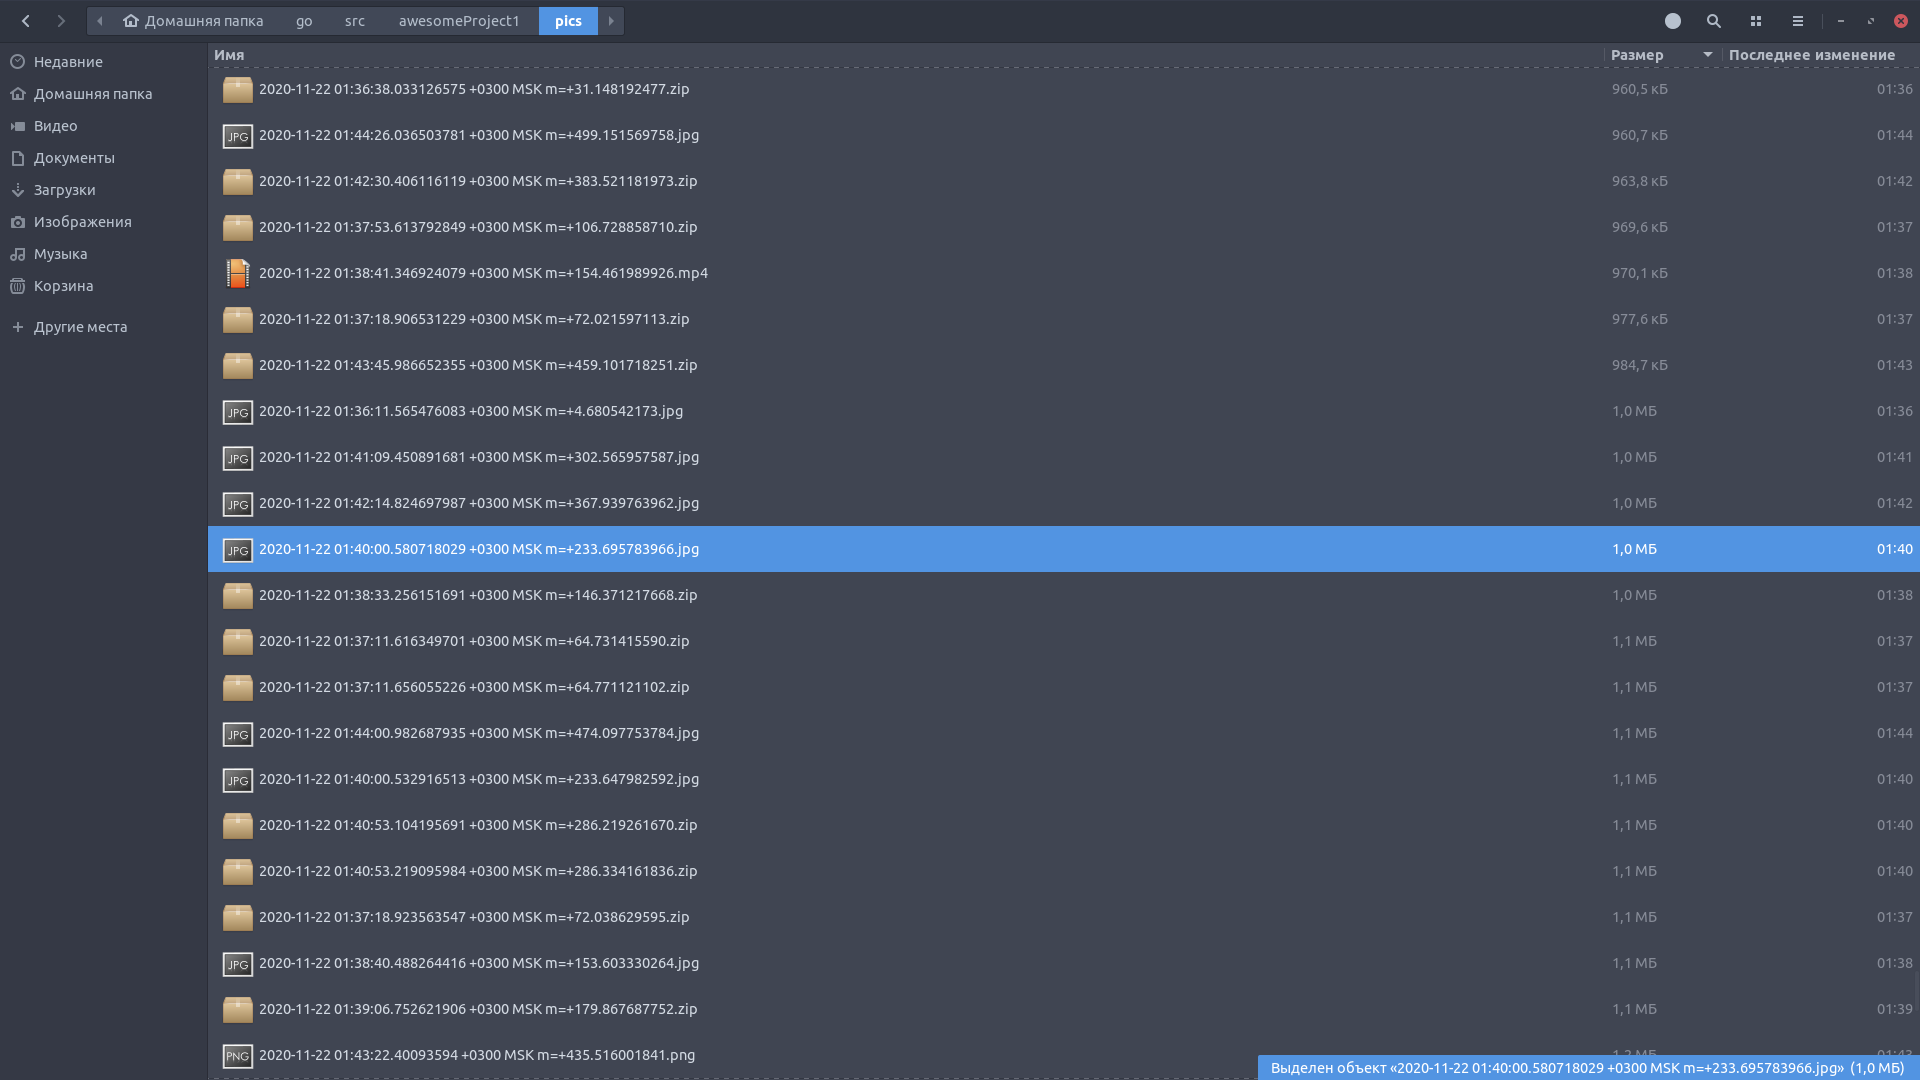Screen dimensions: 1920x1080
Task: Sort by the Имя column header
Action: (x=229, y=55)
